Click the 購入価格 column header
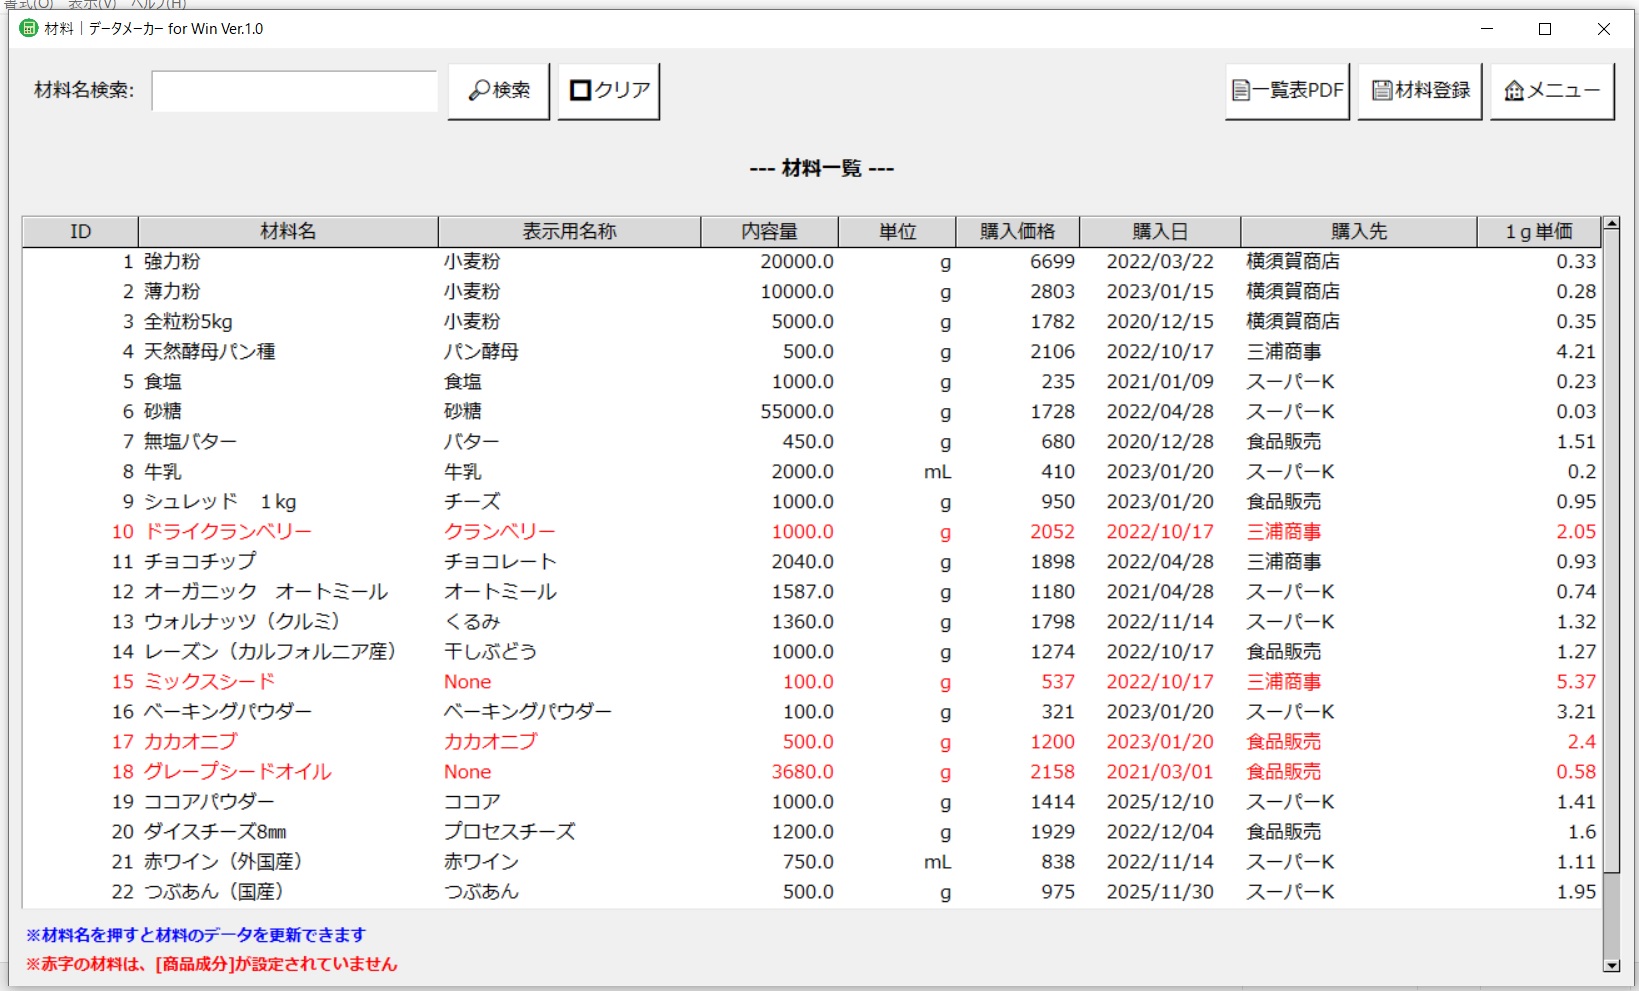 click(x=1018, y=232)
